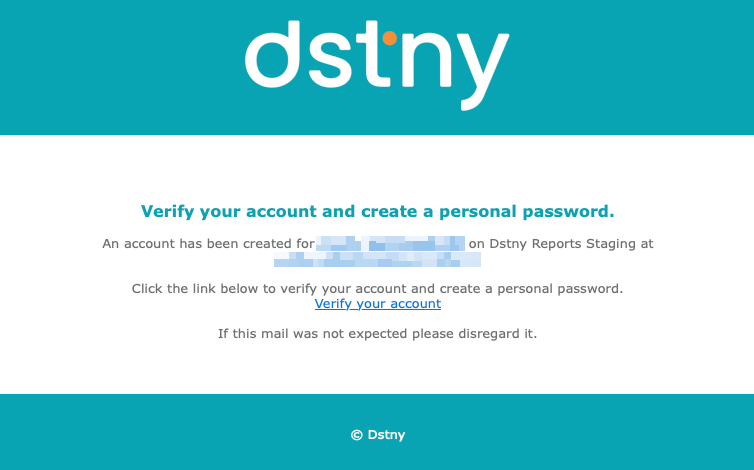Click the empty teal header banner beside the logo
This screenshot has height=470, width=754.
[120, 67]
